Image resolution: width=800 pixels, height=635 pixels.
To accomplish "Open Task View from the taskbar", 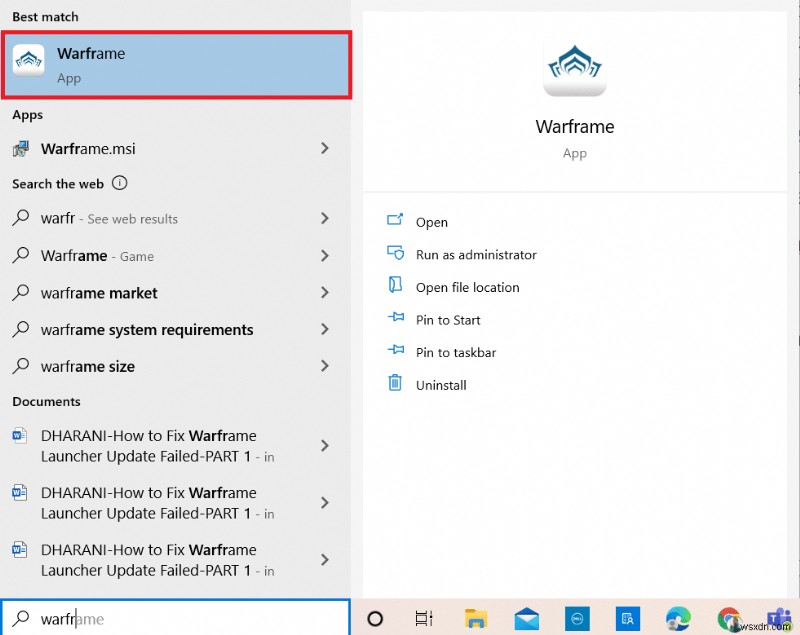I will pos(424,618).
